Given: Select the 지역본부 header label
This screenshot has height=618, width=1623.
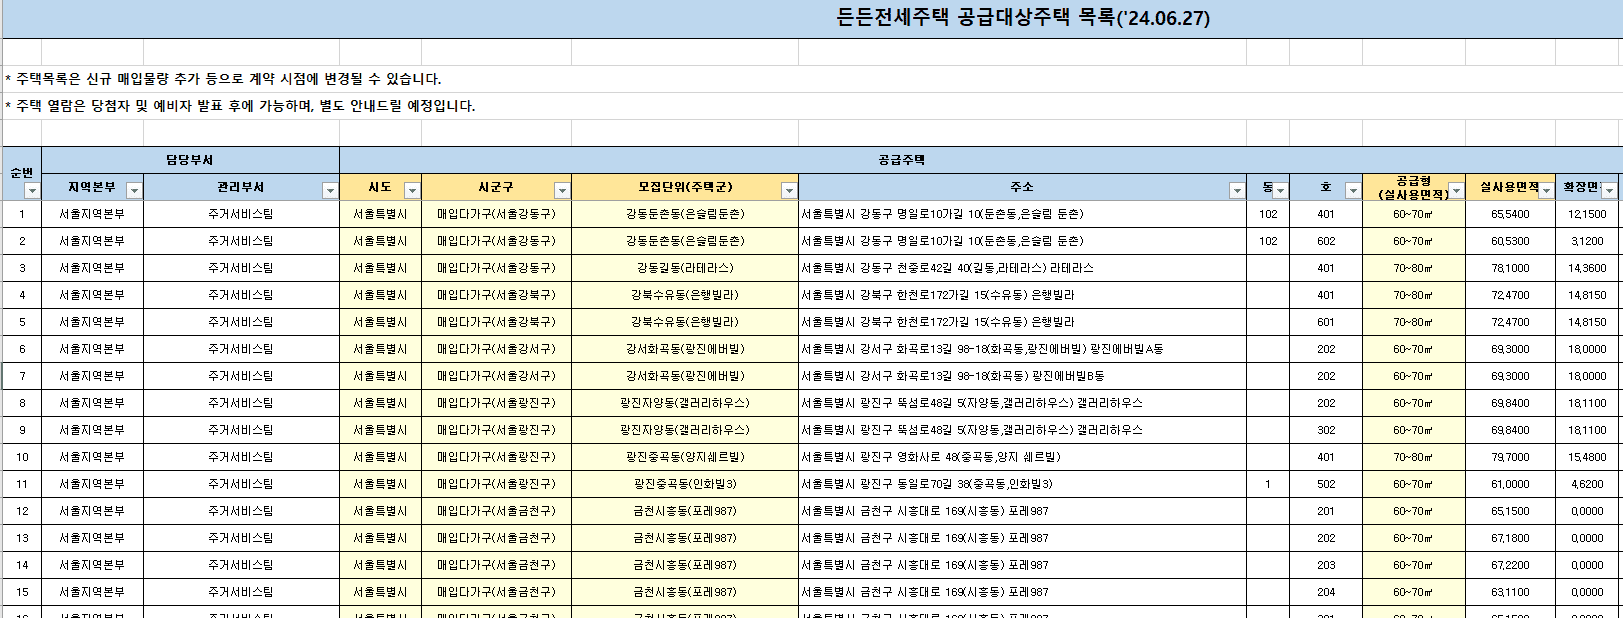Looking at the screenshot, I should point(92,187).
